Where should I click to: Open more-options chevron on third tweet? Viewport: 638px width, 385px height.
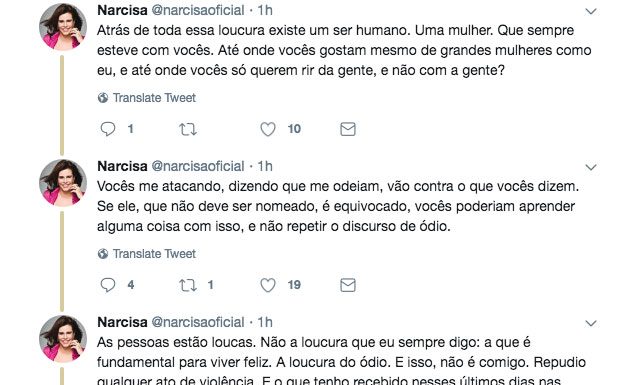591,323
